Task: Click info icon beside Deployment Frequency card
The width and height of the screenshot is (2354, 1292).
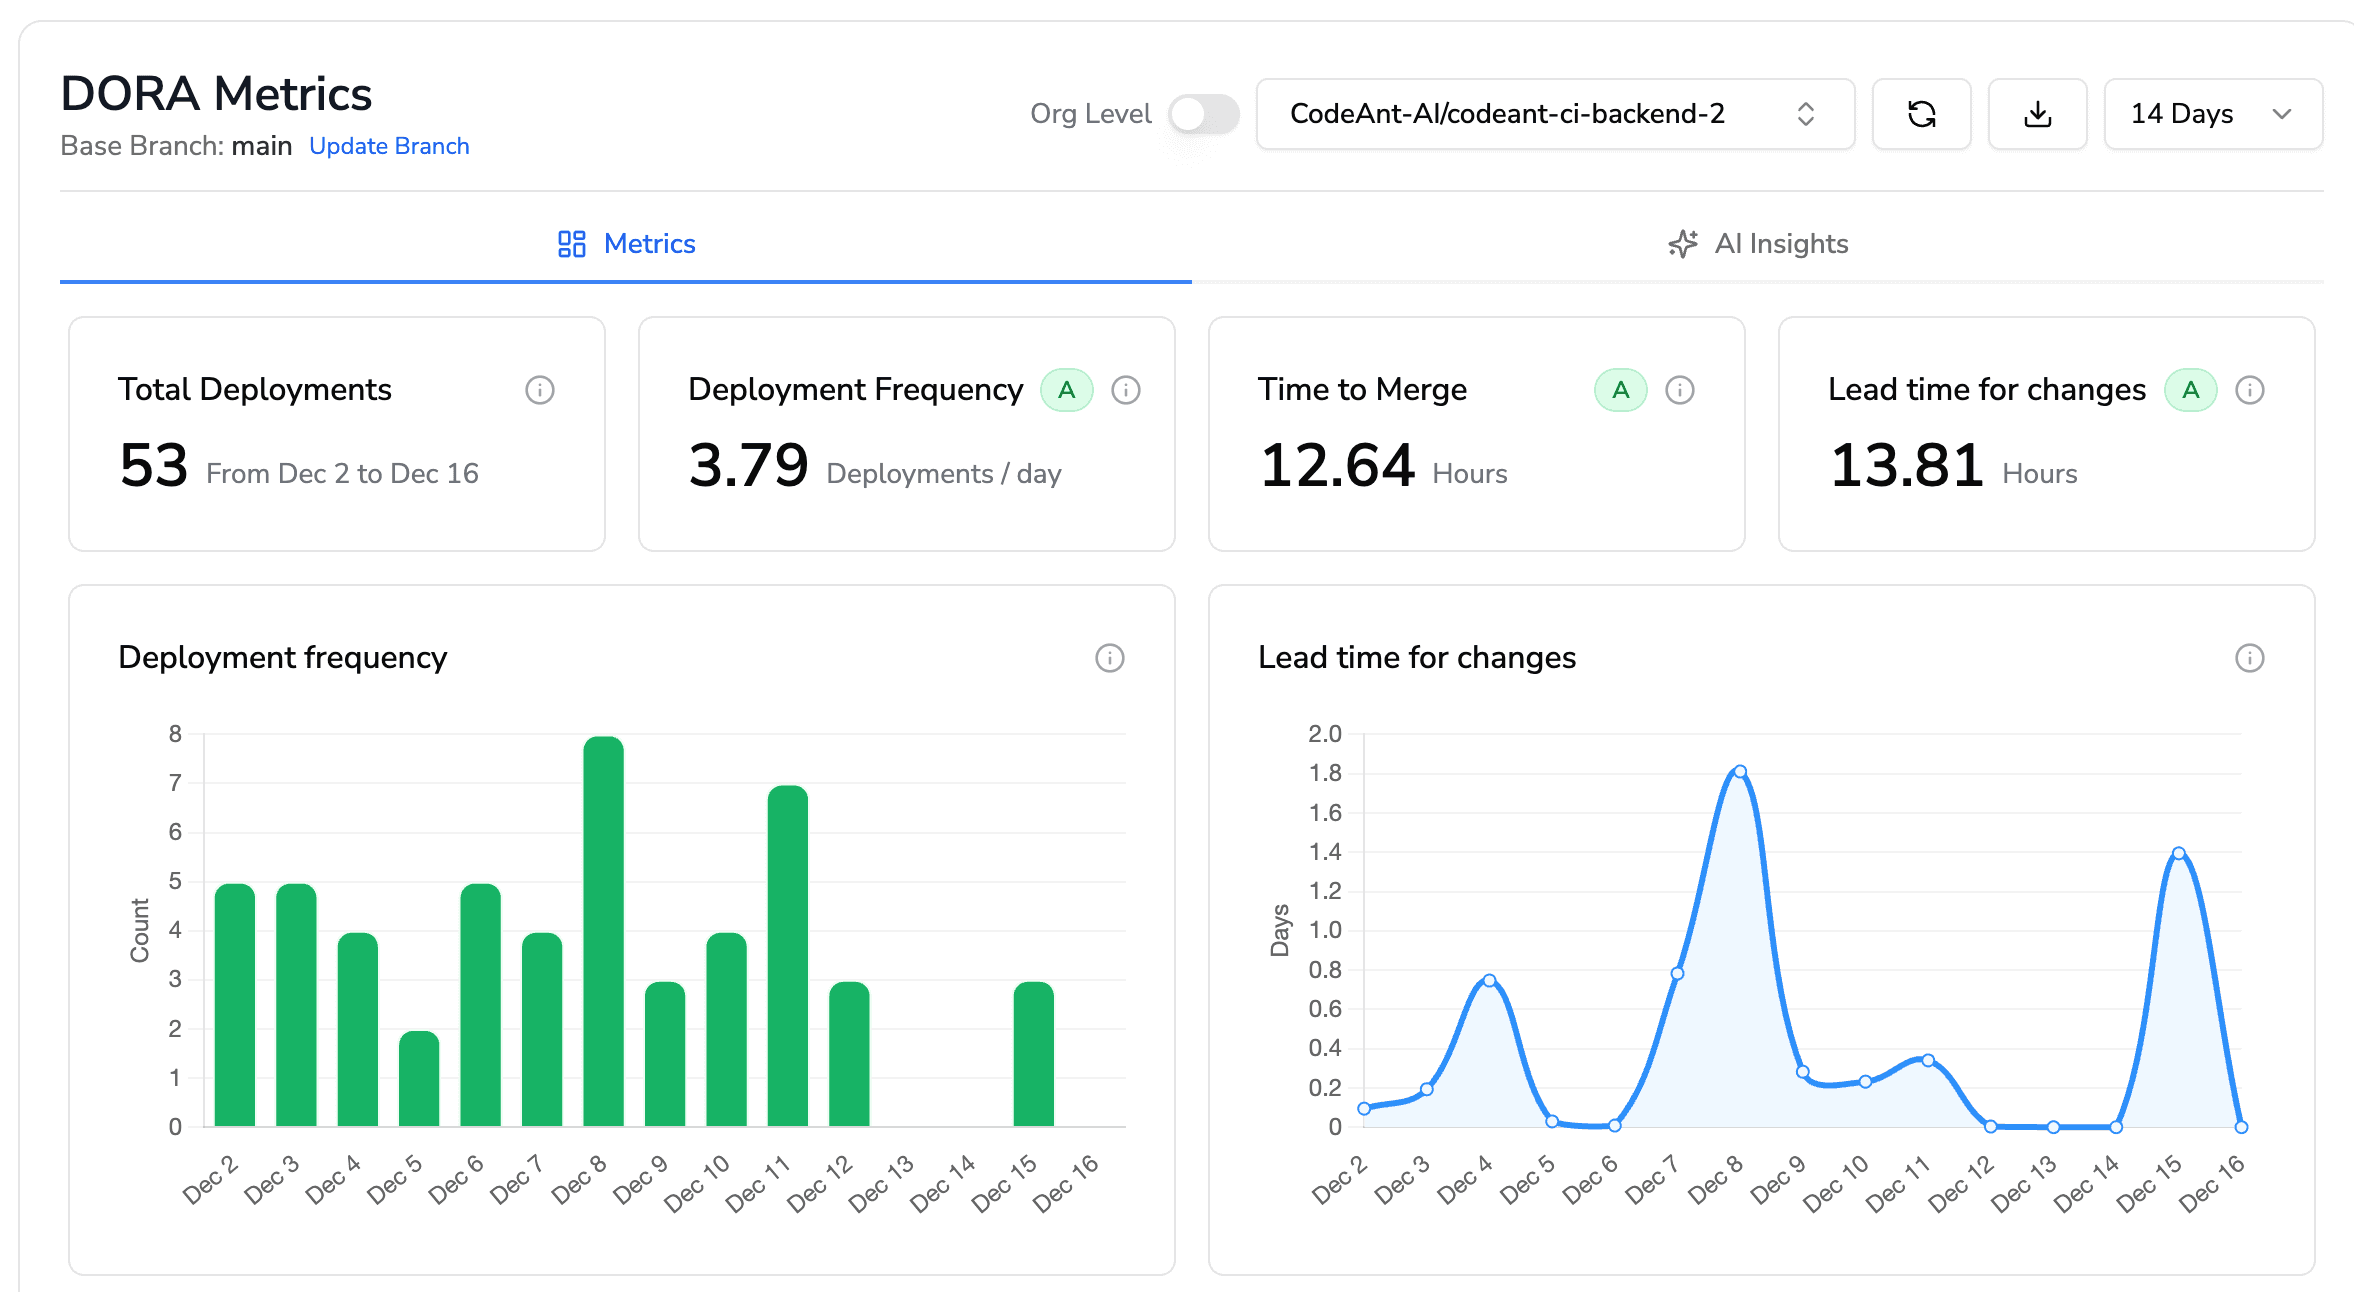Action: (x=1126, y=390)
